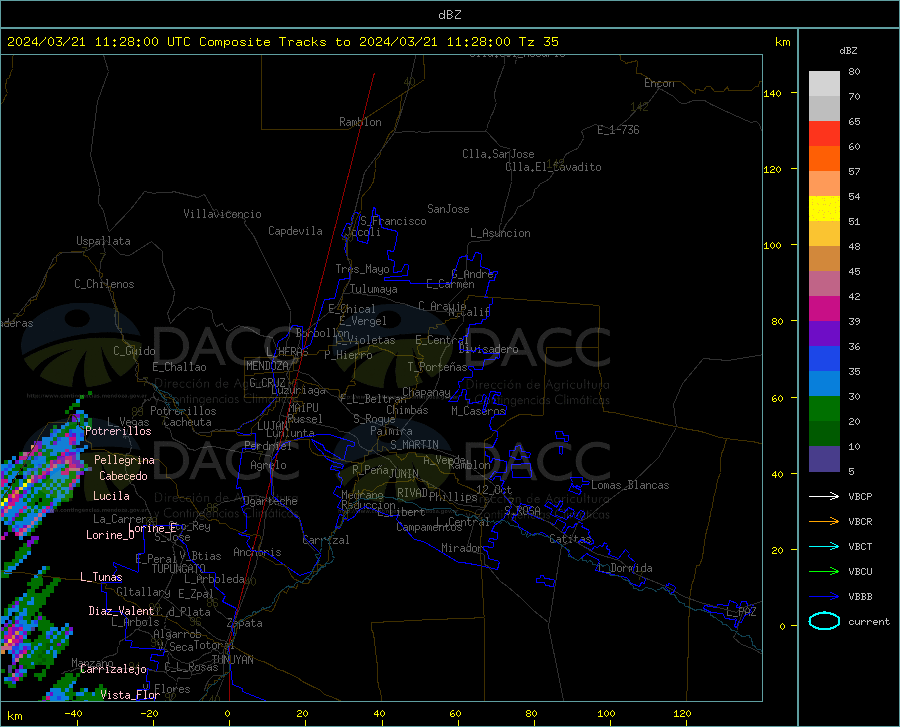Click the white VBCP arrow in legend

pos(824,496)
